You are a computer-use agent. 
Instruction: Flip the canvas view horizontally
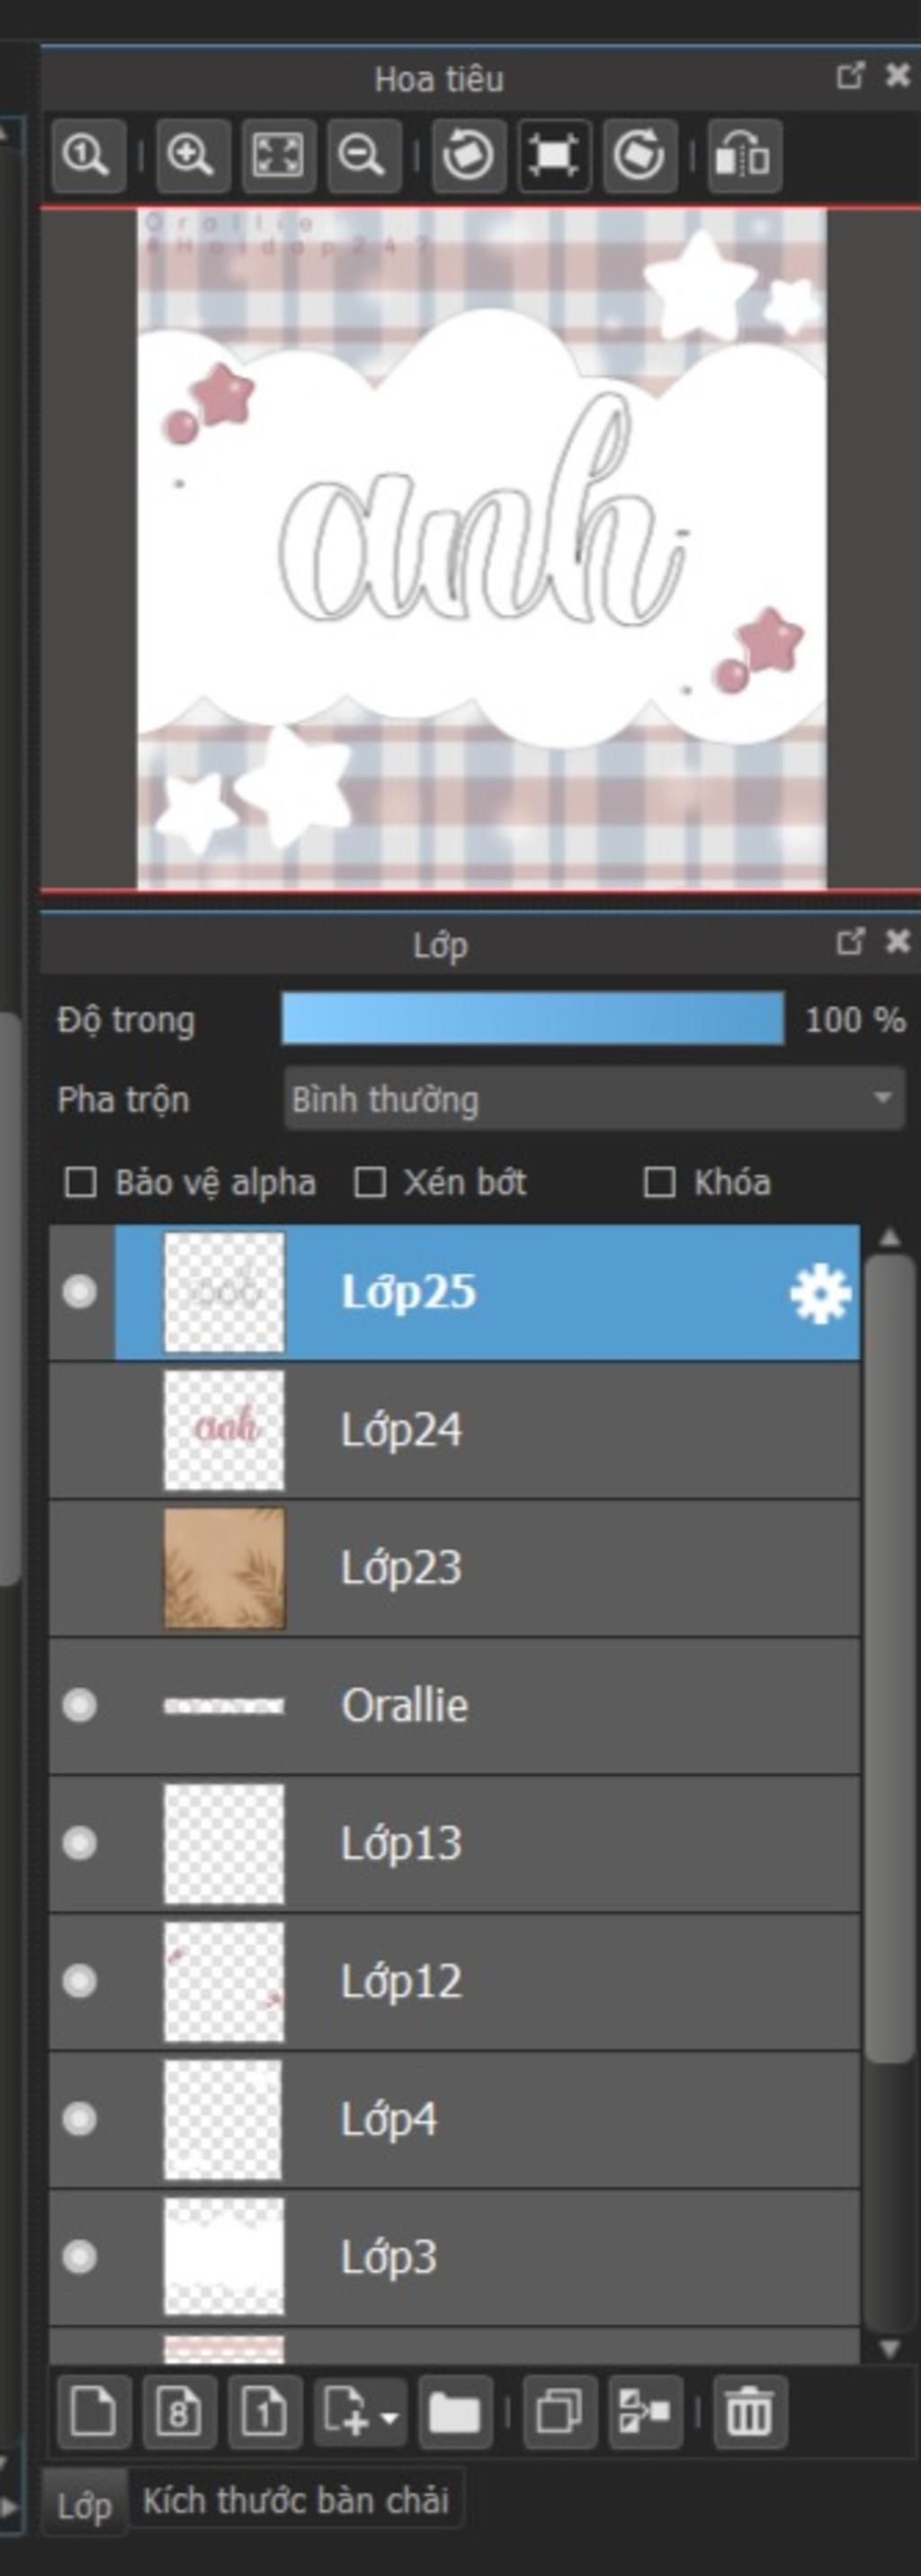[745, 155]
